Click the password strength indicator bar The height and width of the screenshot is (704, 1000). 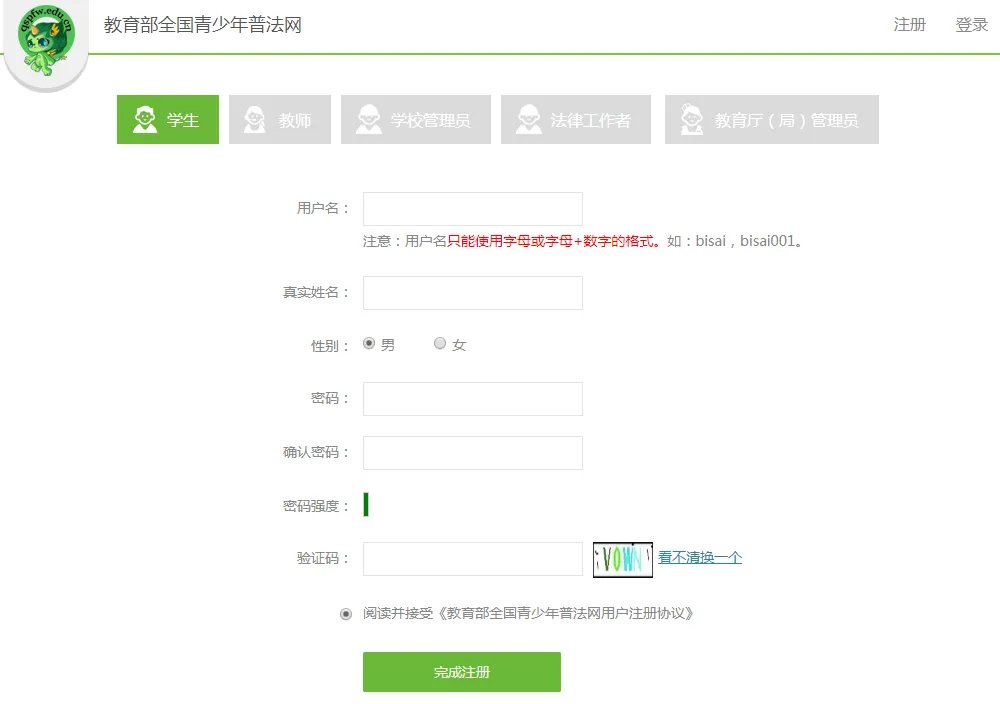[366, 505]
